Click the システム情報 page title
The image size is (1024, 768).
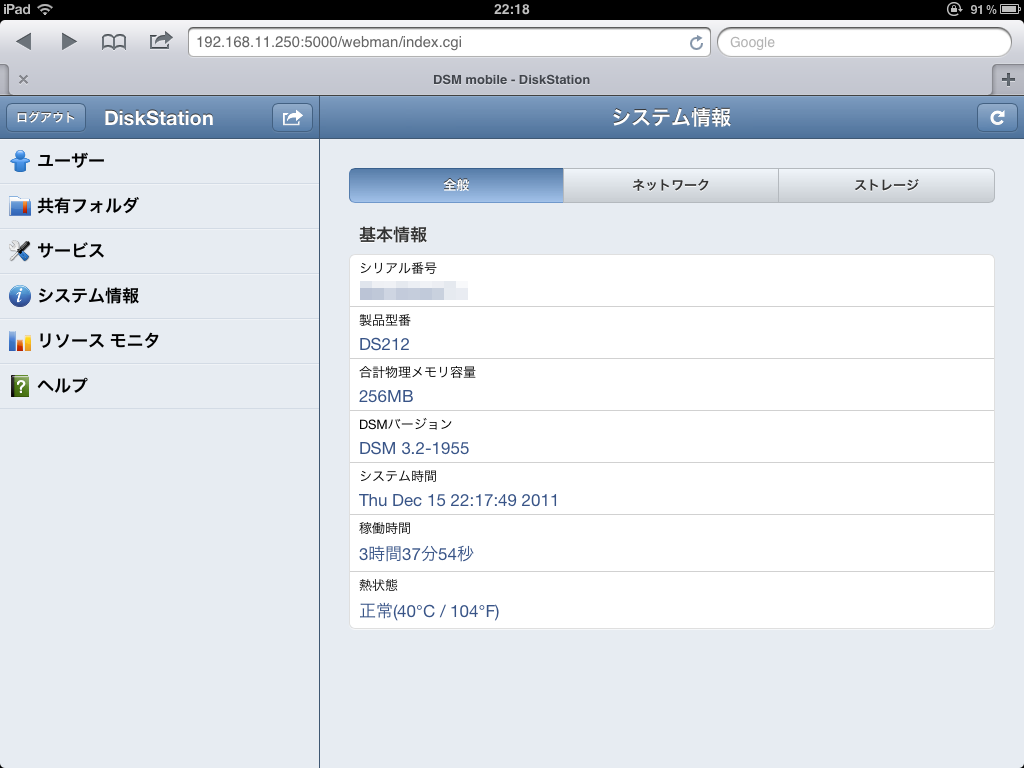pos(671,118)
